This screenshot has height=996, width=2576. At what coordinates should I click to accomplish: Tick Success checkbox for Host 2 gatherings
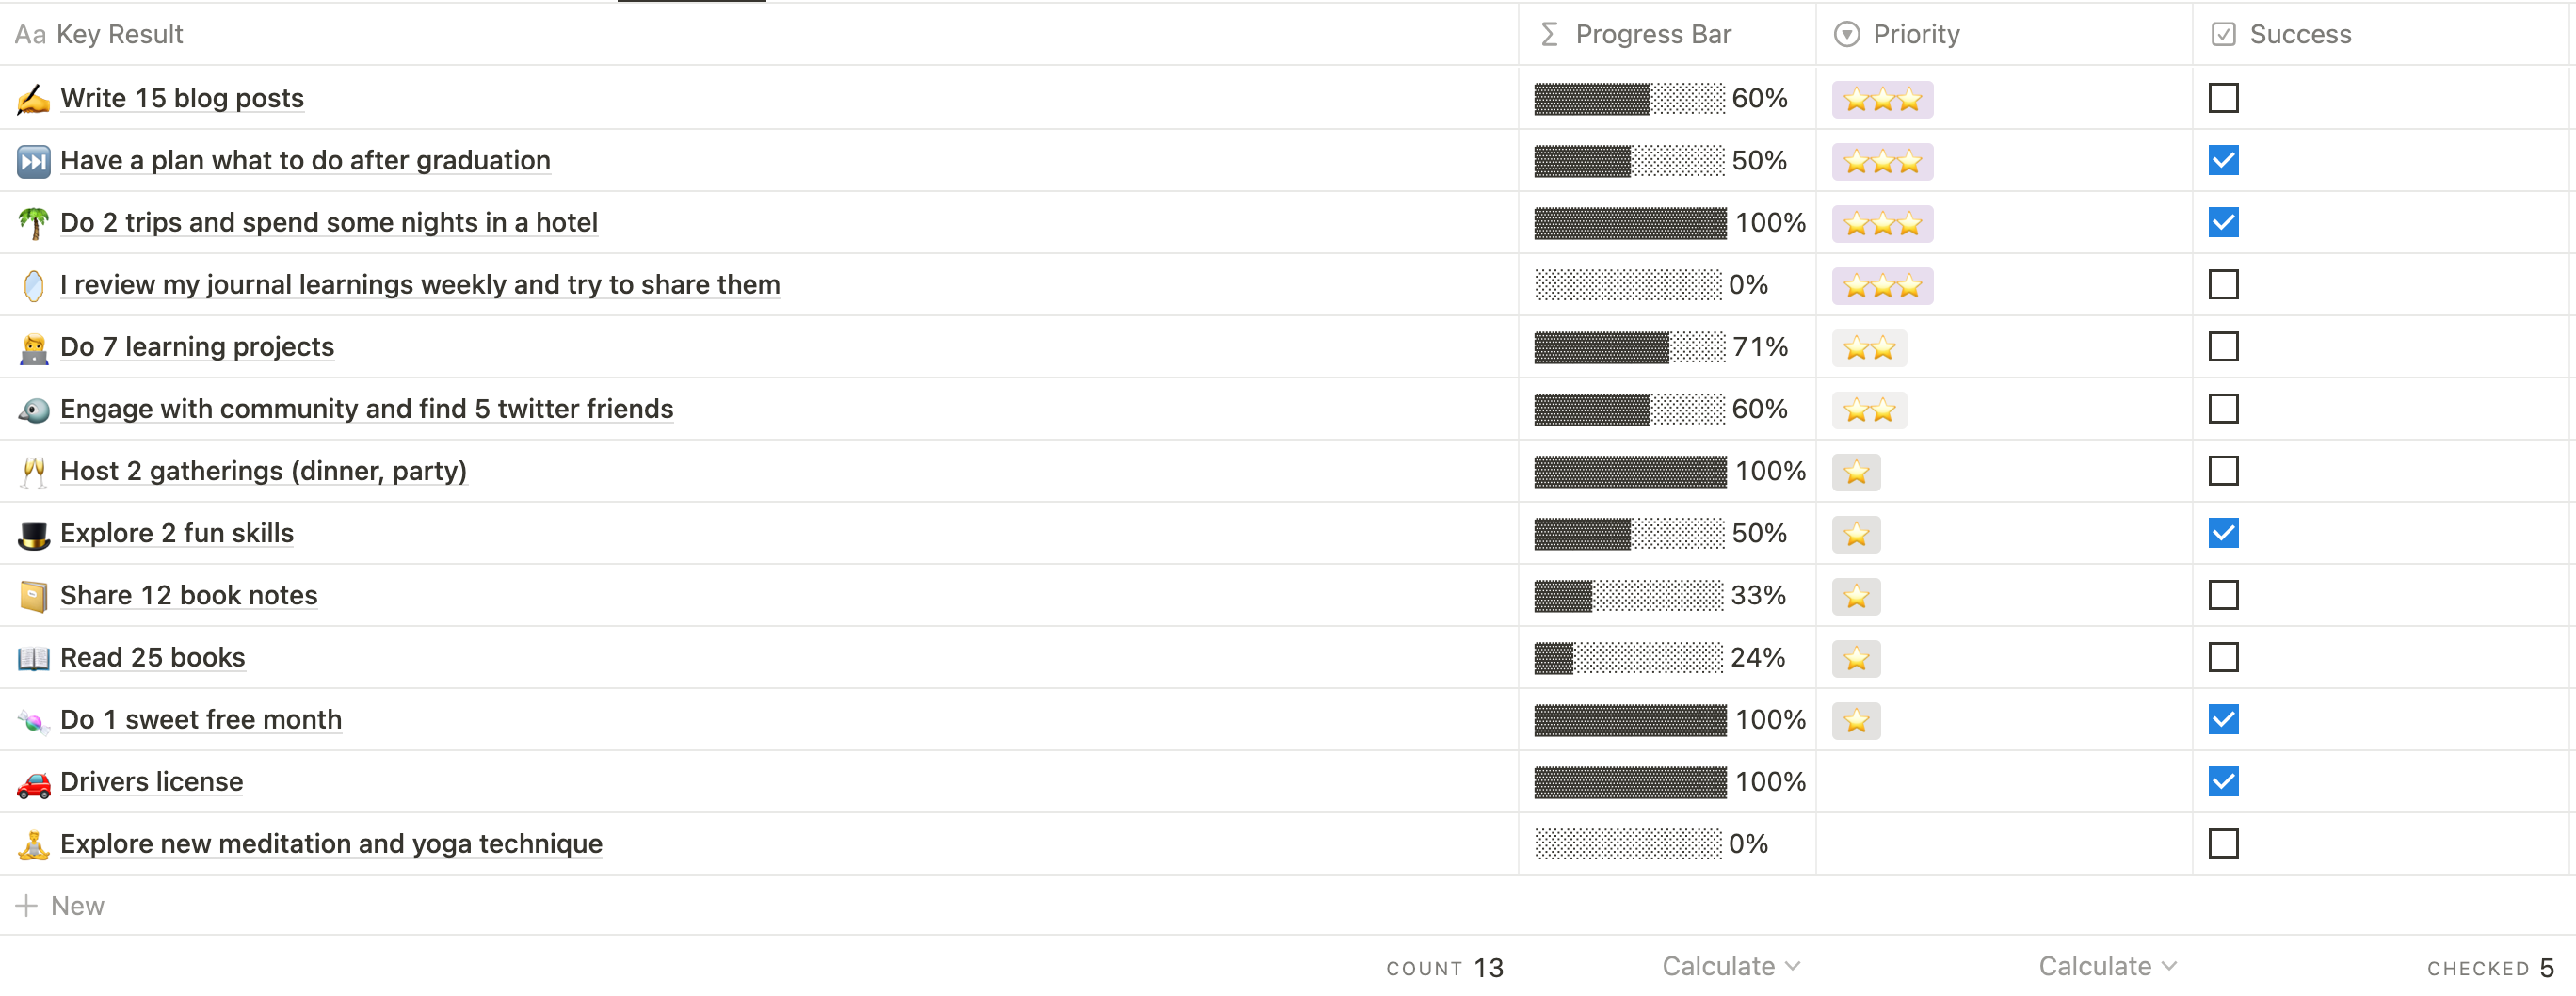[x=2223, y=471]
